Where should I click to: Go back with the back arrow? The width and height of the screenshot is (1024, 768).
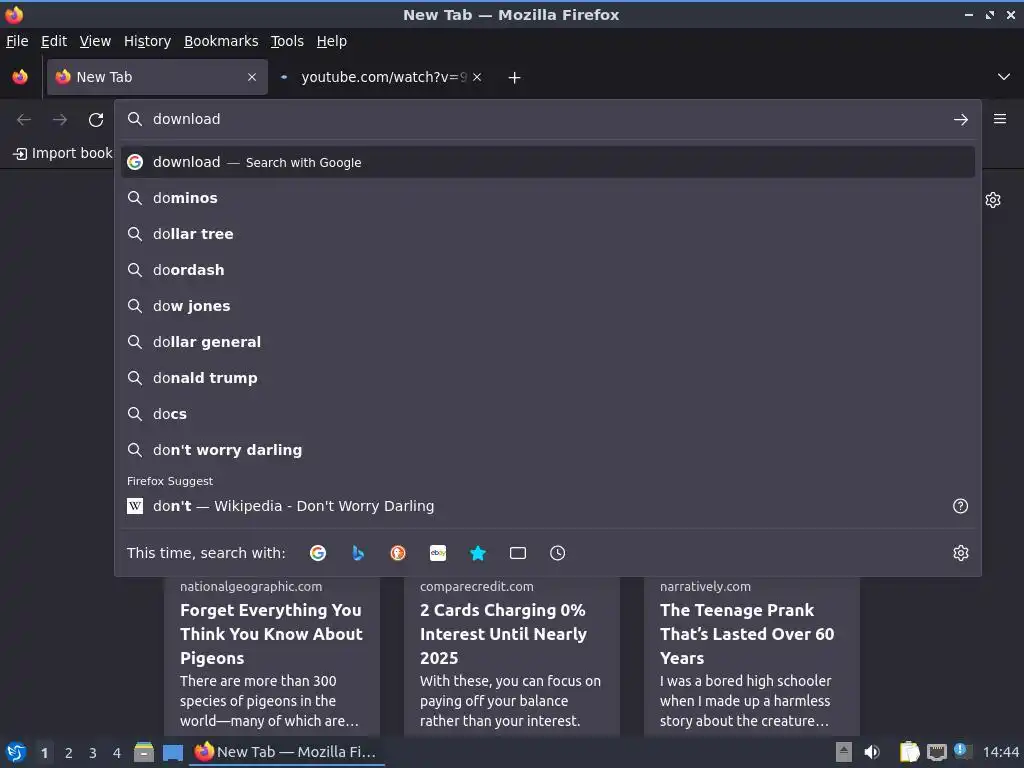pyautogui.click(x=24, y=120)
